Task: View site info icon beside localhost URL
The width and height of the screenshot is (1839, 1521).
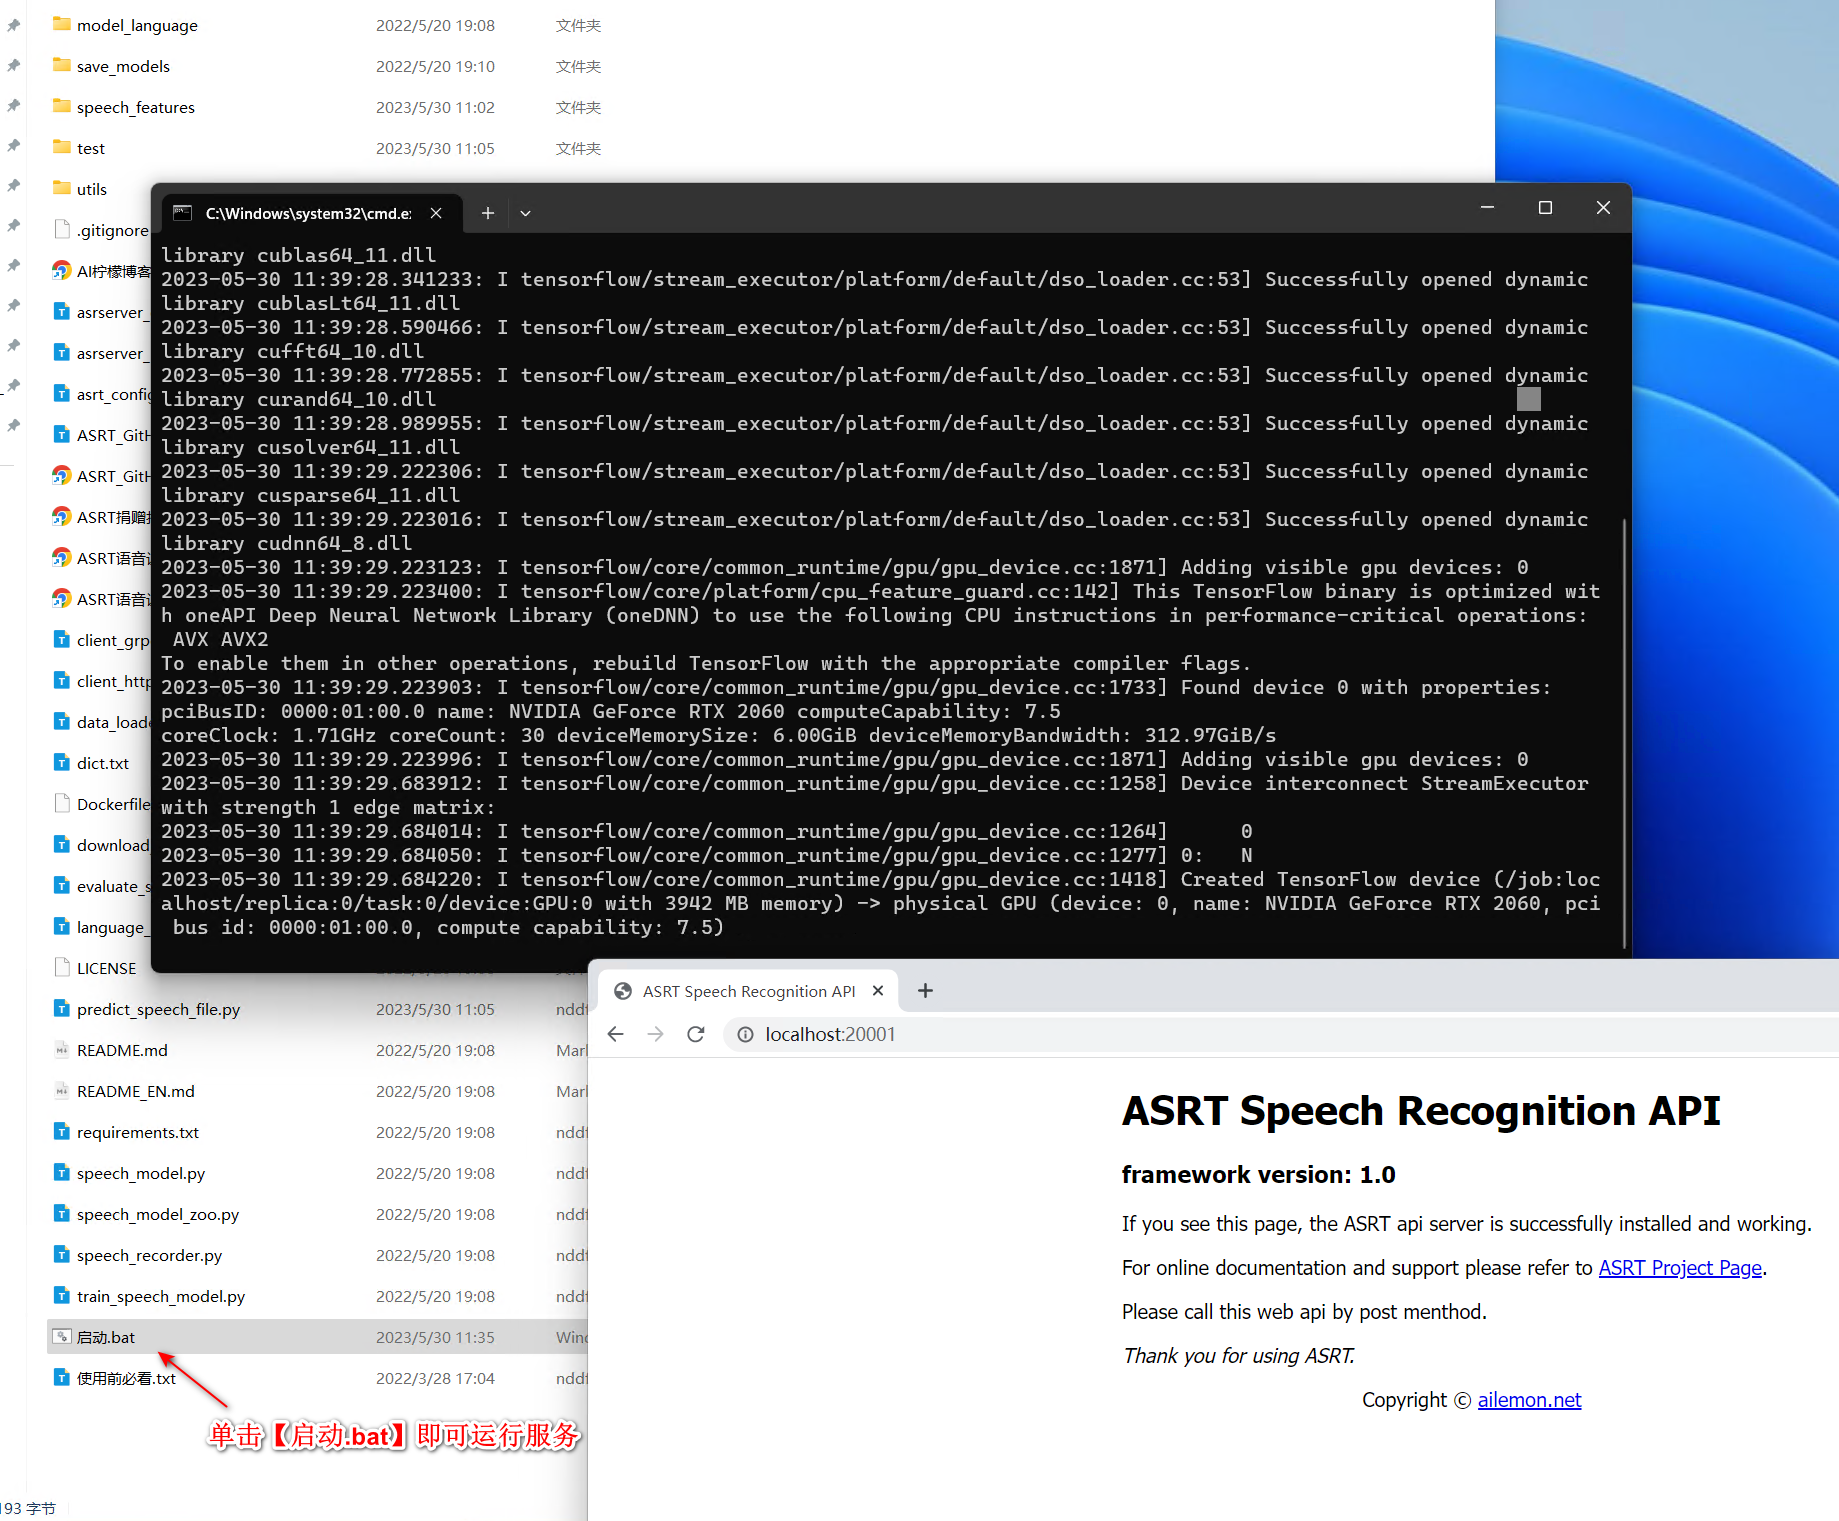Action: tap(745, 1034)
